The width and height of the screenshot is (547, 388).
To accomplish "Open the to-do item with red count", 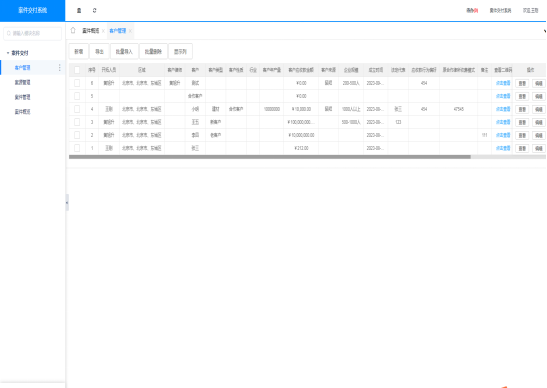I will pyautogui.click(x=472, y=10).
